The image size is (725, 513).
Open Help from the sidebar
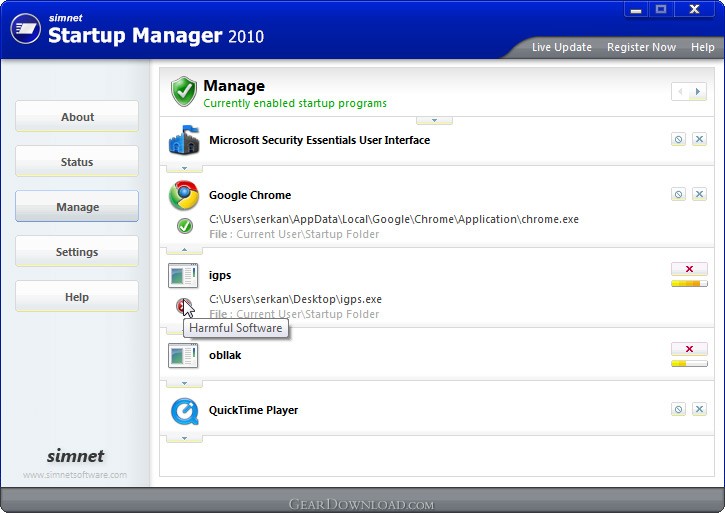coord(77,297)
